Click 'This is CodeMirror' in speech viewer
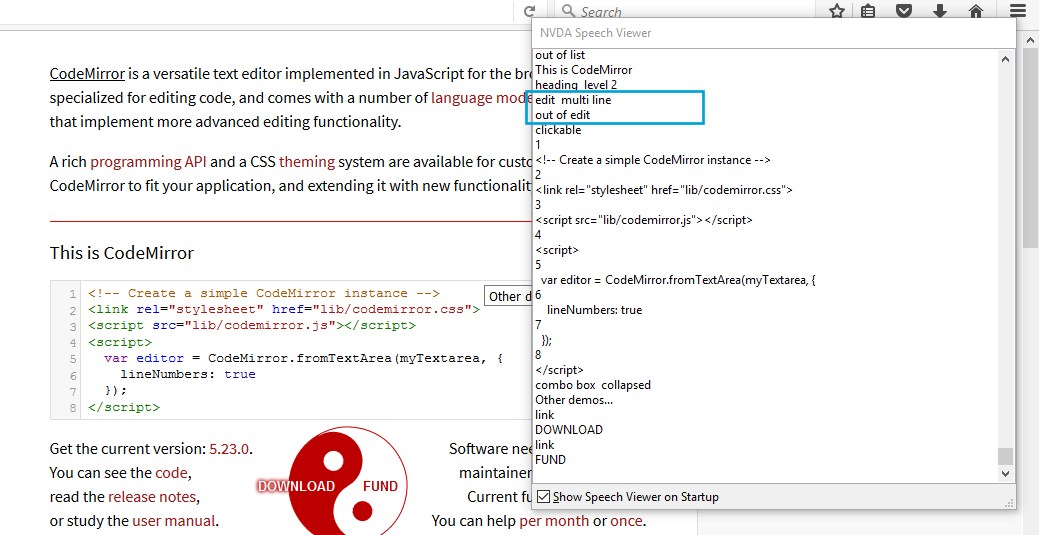This screenshot has width=1039, height=535. click(x=584, y=70)
